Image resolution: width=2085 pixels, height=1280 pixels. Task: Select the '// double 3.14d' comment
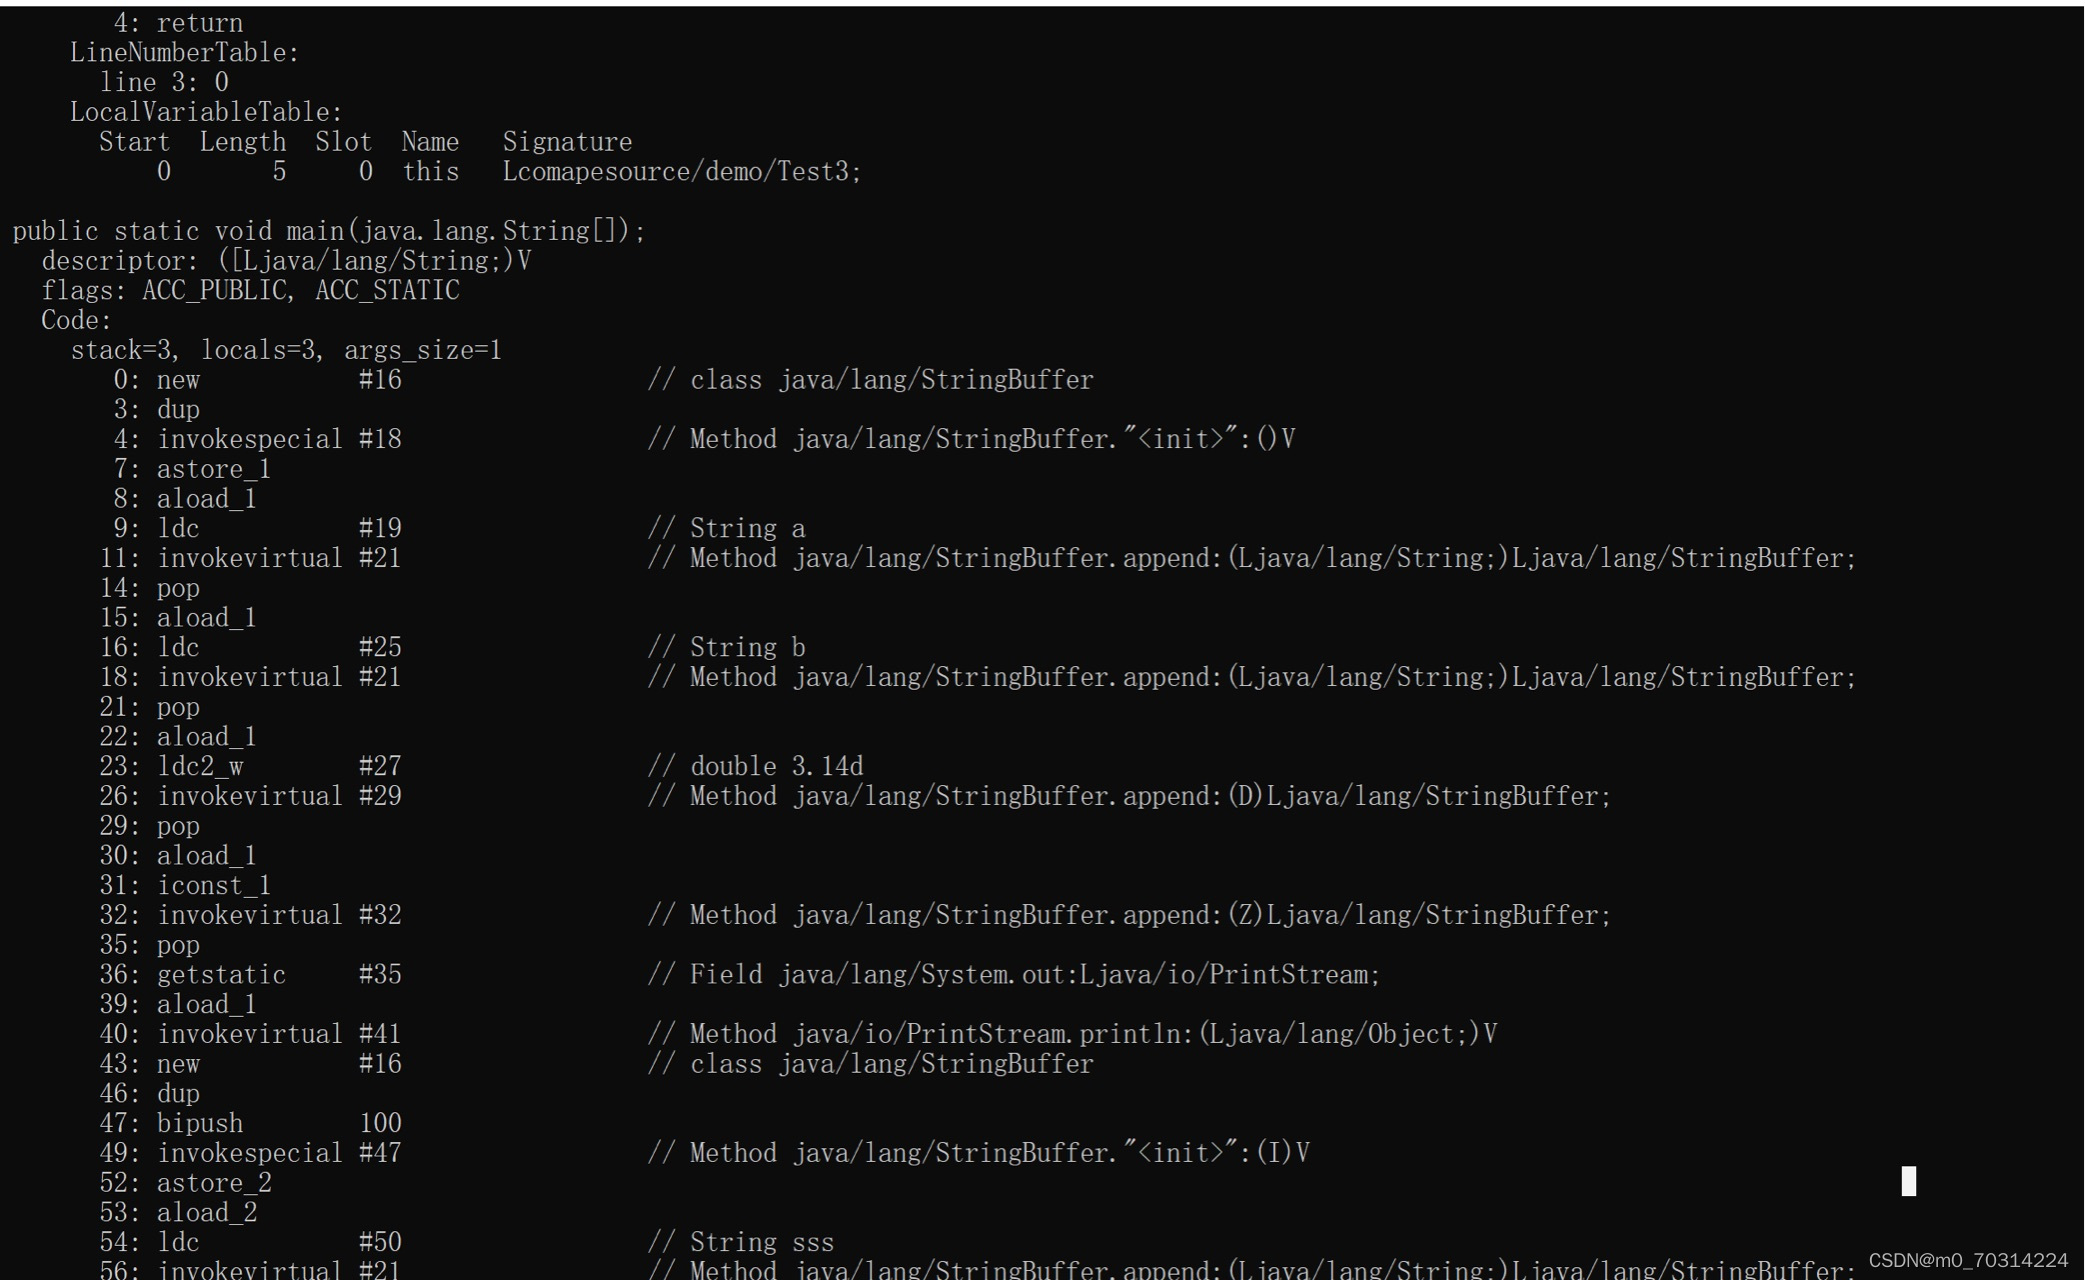(758, 766)
